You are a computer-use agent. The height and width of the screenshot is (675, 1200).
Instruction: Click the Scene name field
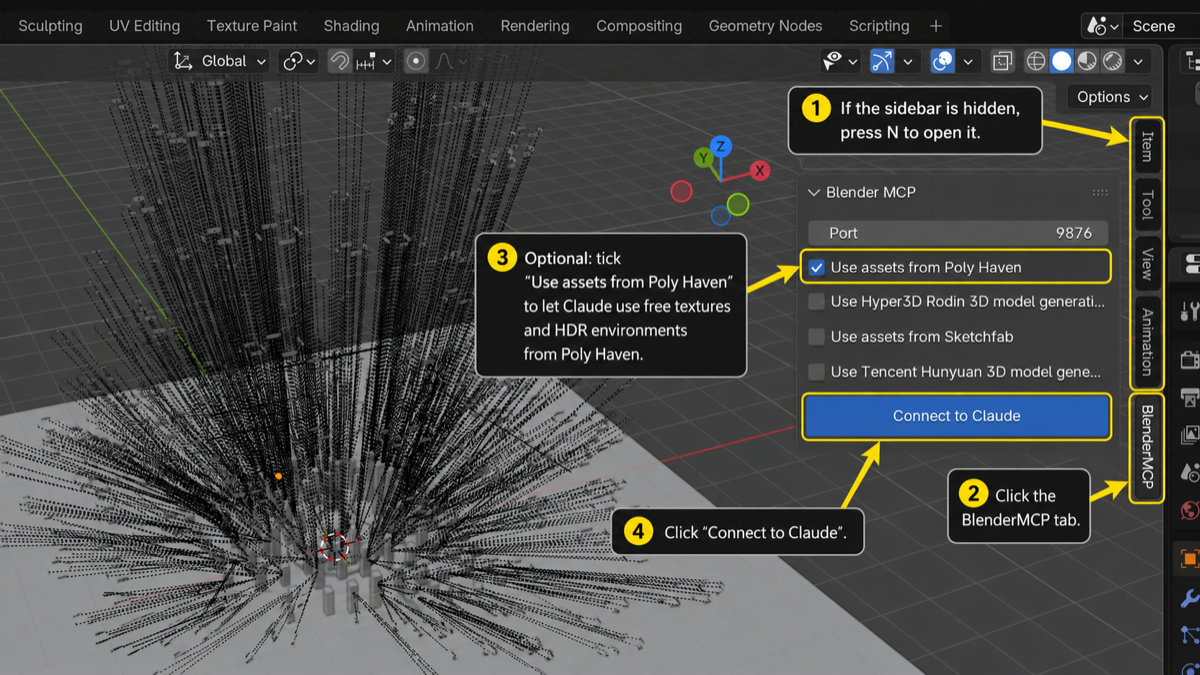pyautogui.click(x=1160, y=26)
